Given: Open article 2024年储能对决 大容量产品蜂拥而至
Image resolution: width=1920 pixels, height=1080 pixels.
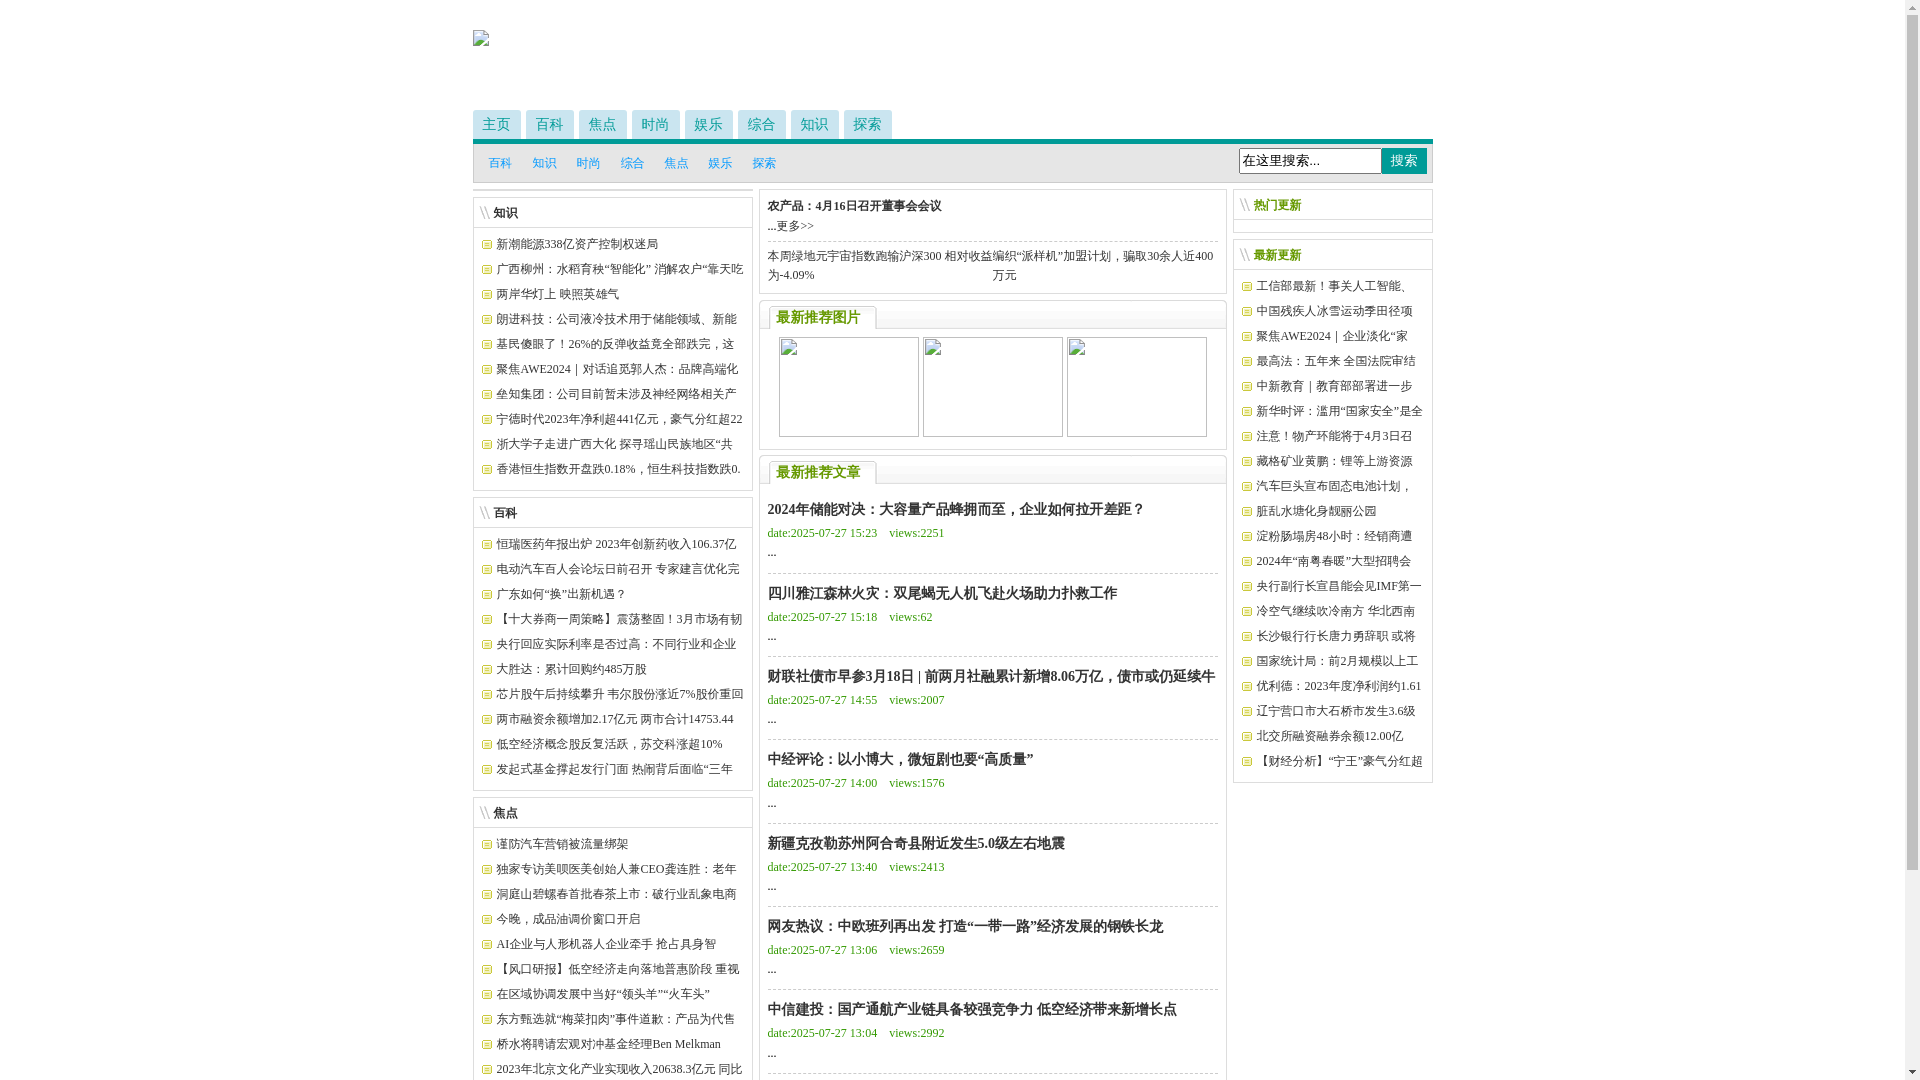Looking at the screenshot, I should 956,510.
